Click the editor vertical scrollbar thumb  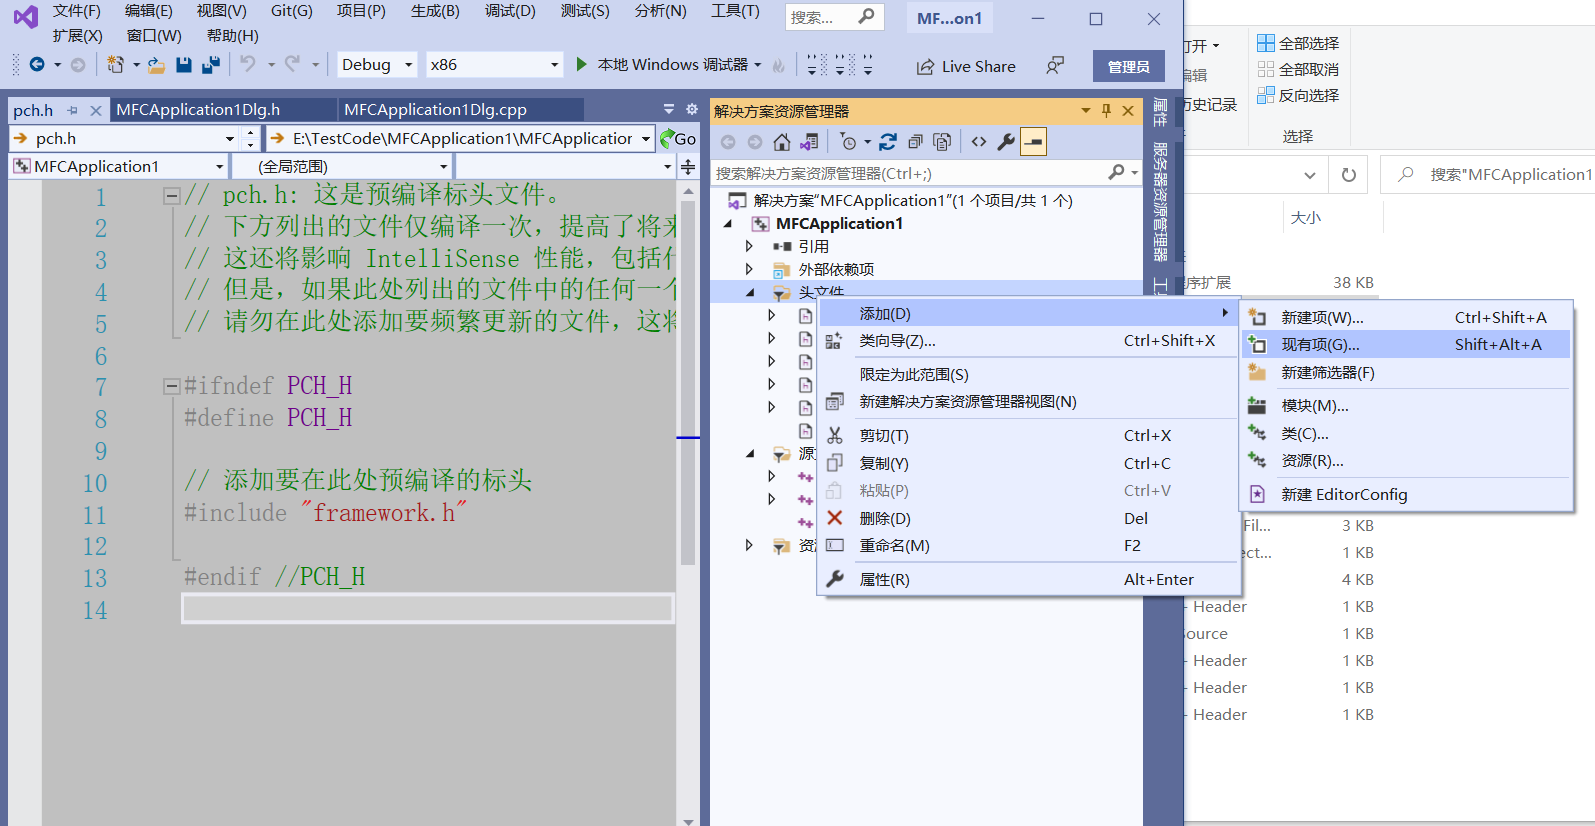pyautogui.click(x=688, y=385)
